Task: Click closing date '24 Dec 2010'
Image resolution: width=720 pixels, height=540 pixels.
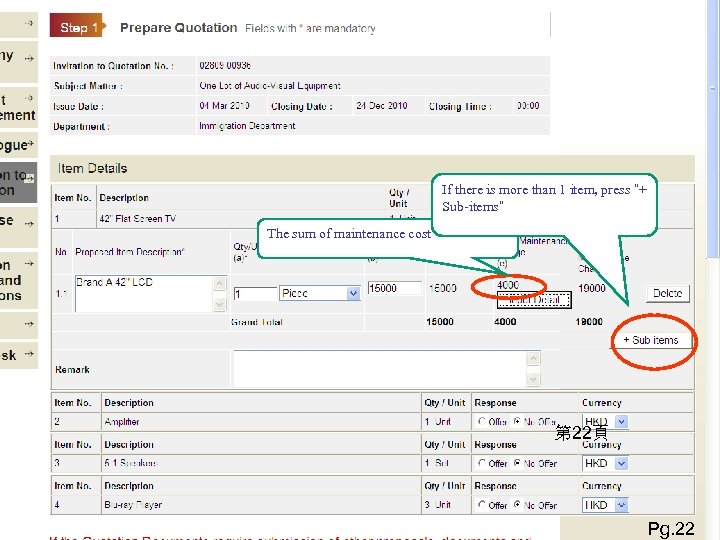Action: [x=382, y=106]
